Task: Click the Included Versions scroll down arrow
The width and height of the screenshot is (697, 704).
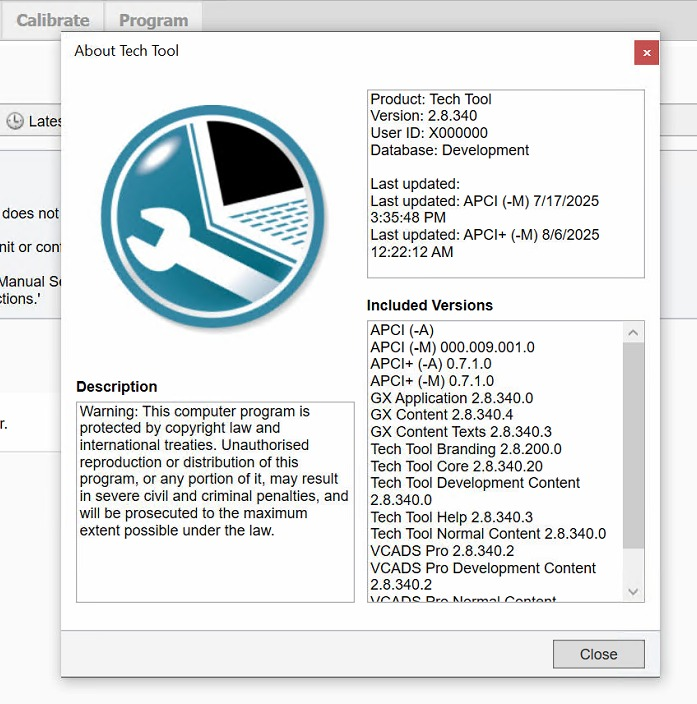Action: click(x=633, y=592)
